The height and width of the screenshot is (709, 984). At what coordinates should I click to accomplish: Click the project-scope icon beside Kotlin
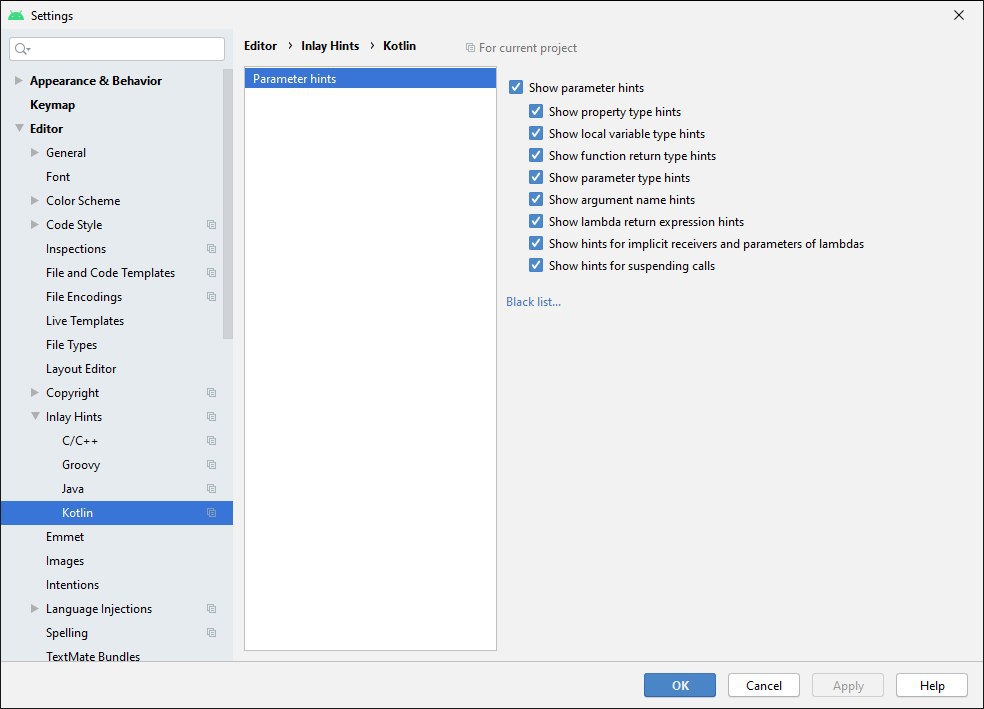click(x=211, y=513)
